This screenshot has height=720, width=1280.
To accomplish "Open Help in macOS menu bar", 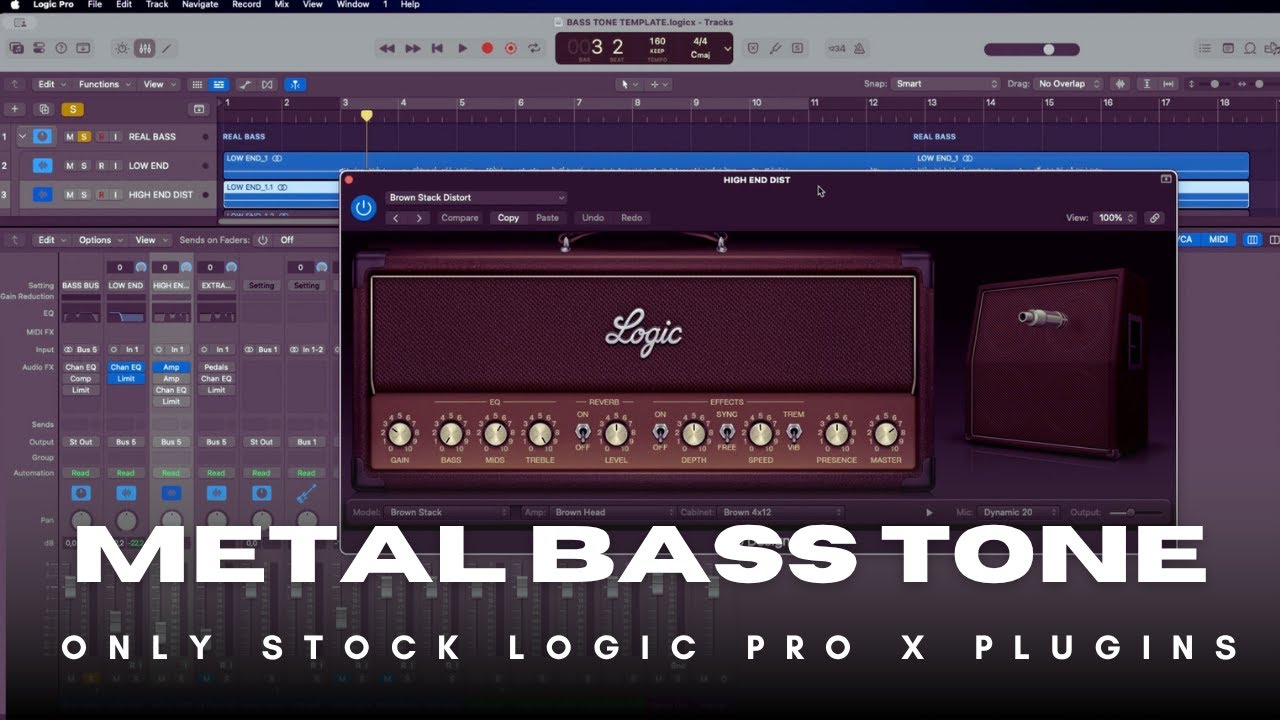I will (410, 5).
